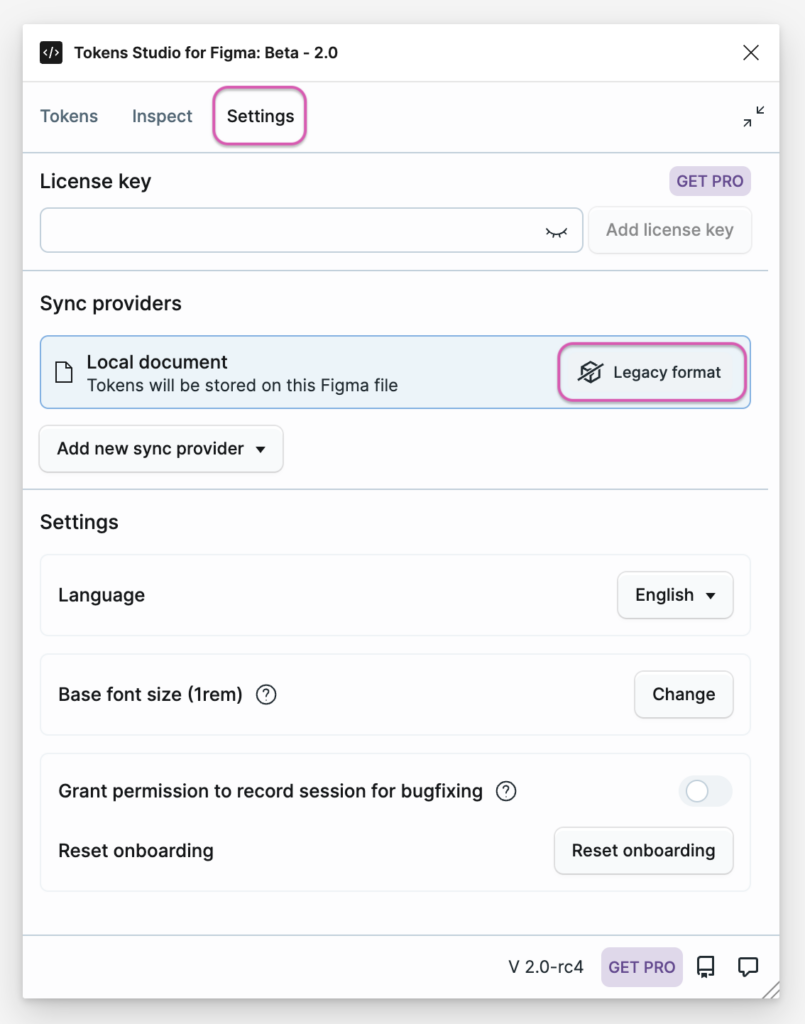
Task: Click the Tokens Studio code logo icon
Action: [51, 53]
